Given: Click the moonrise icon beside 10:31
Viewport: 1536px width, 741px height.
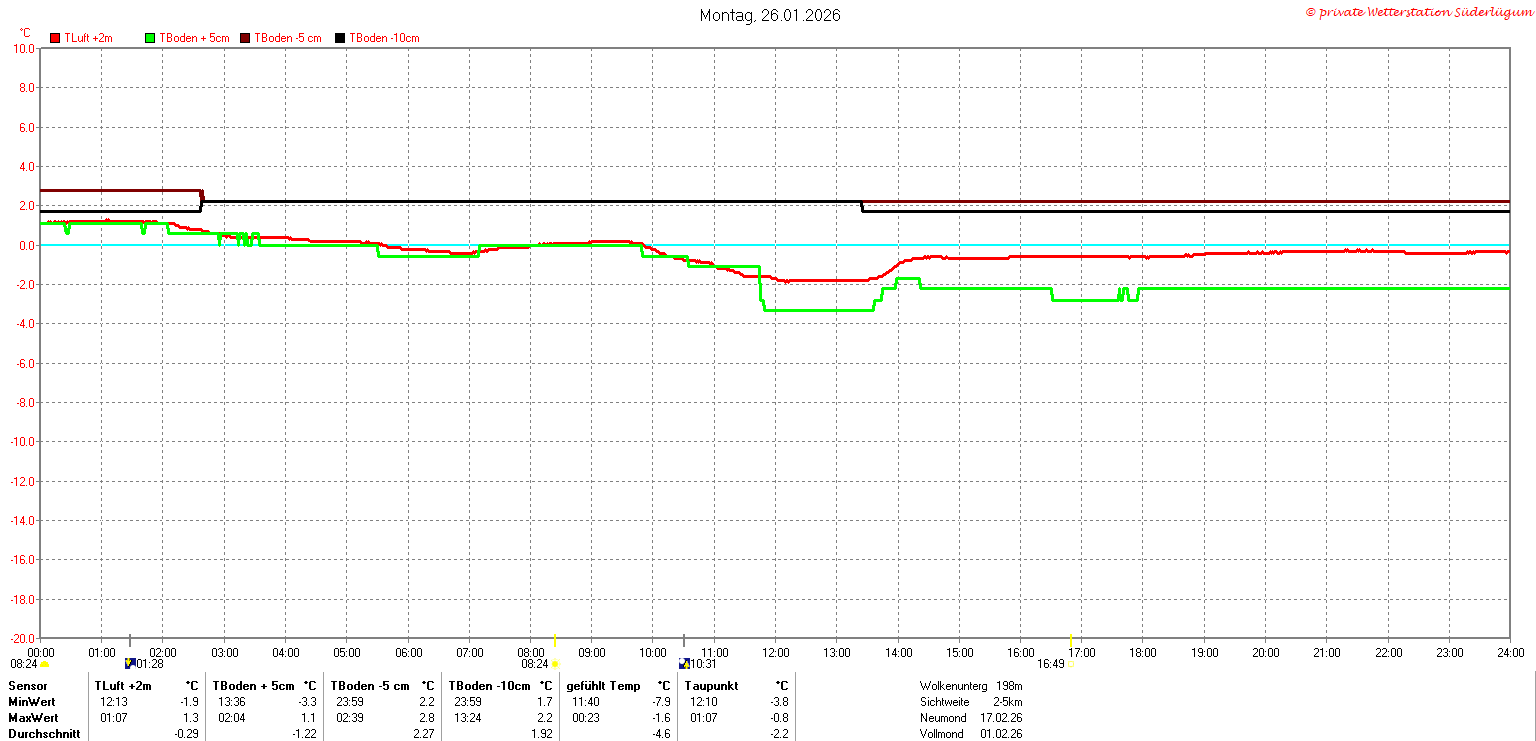Looking at the screenshot, I should (x=684, y=663).
